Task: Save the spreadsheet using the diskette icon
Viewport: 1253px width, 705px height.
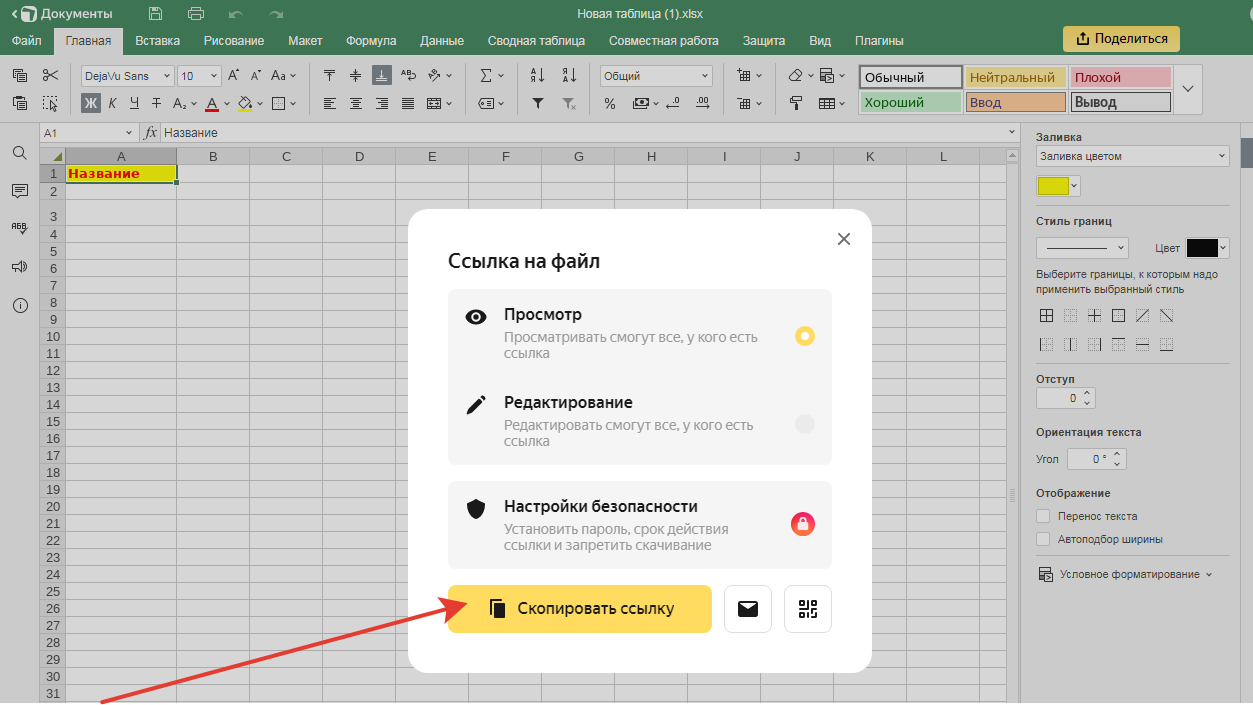Action: point(155,14)
